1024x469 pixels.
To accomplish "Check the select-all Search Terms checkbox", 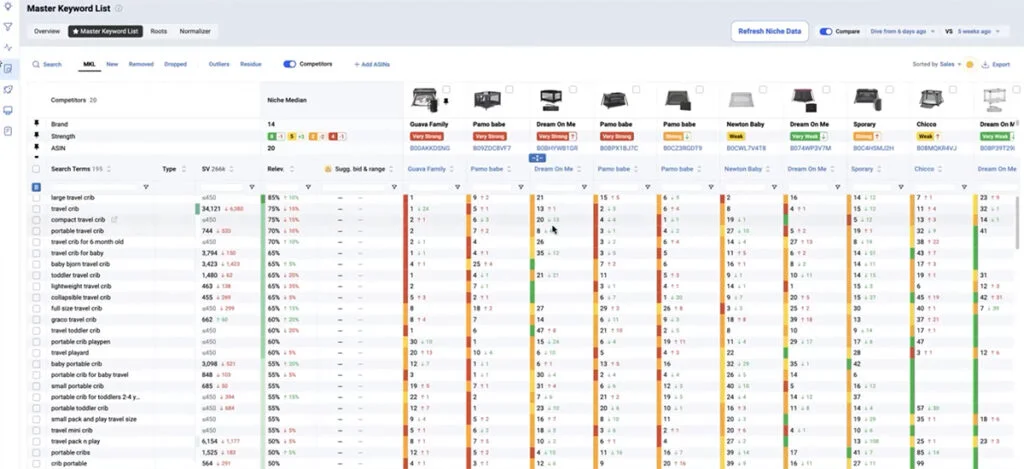I will click(x=36, y=169).
